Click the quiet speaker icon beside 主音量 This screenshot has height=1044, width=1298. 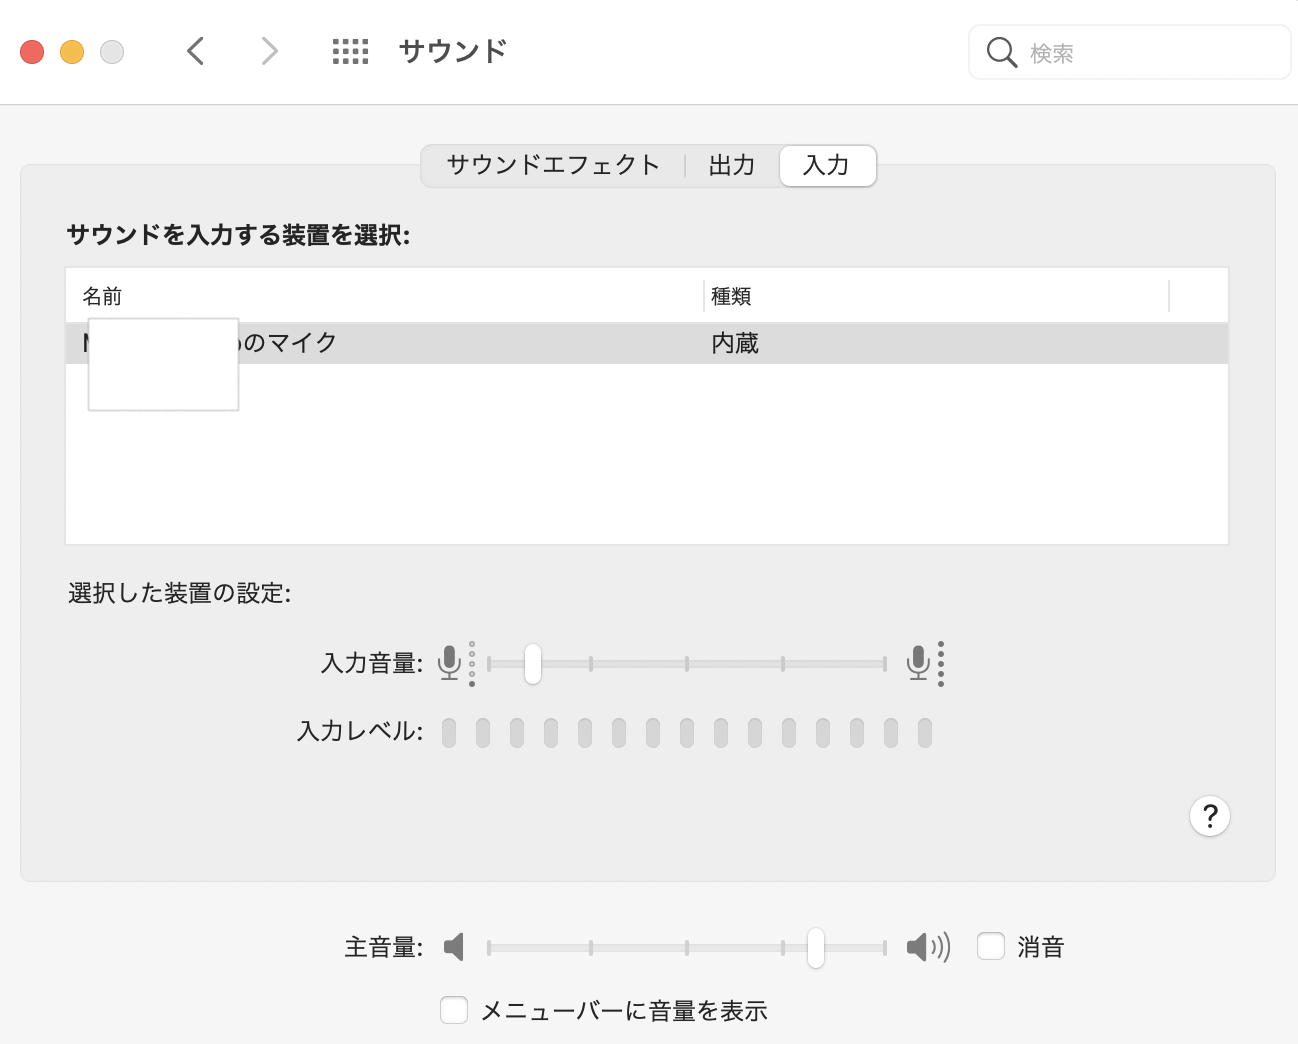(454, 946)
